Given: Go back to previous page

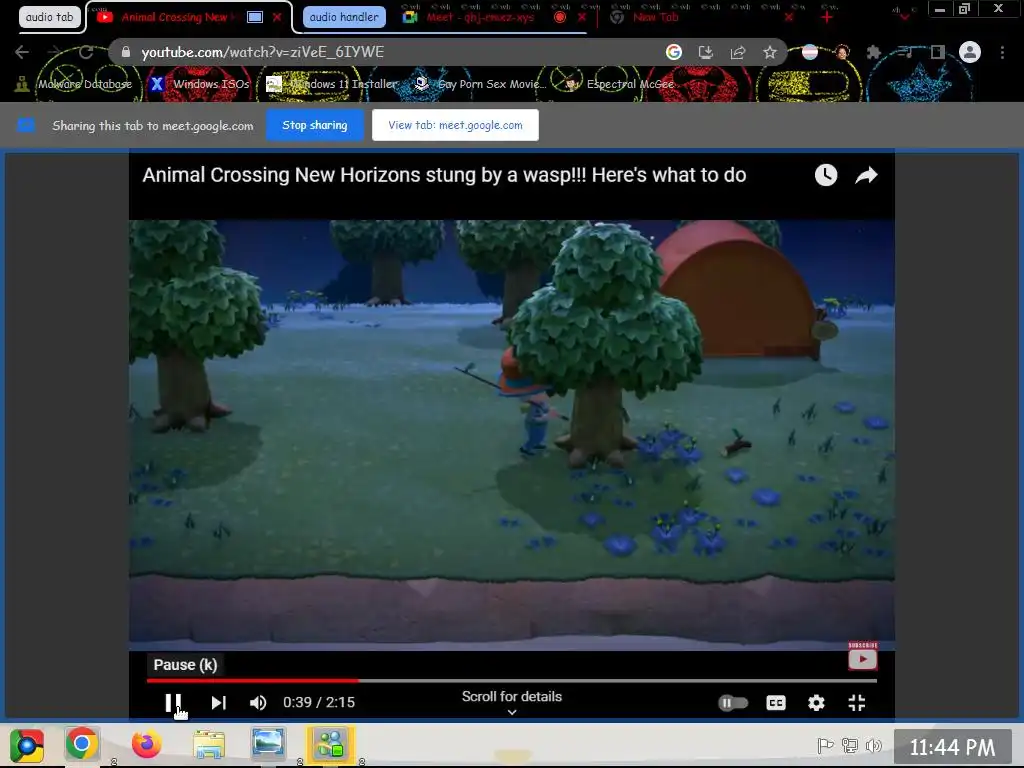Looking at the screenshot, I should pos(22,52).
